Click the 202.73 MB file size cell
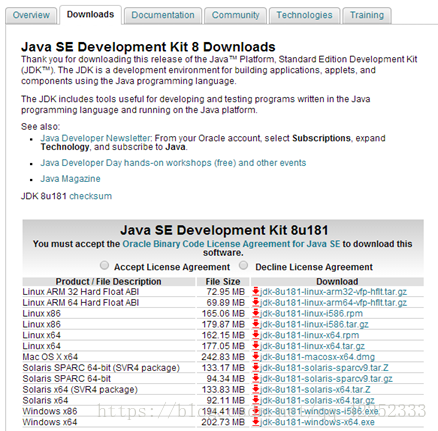 pos(223,422)
